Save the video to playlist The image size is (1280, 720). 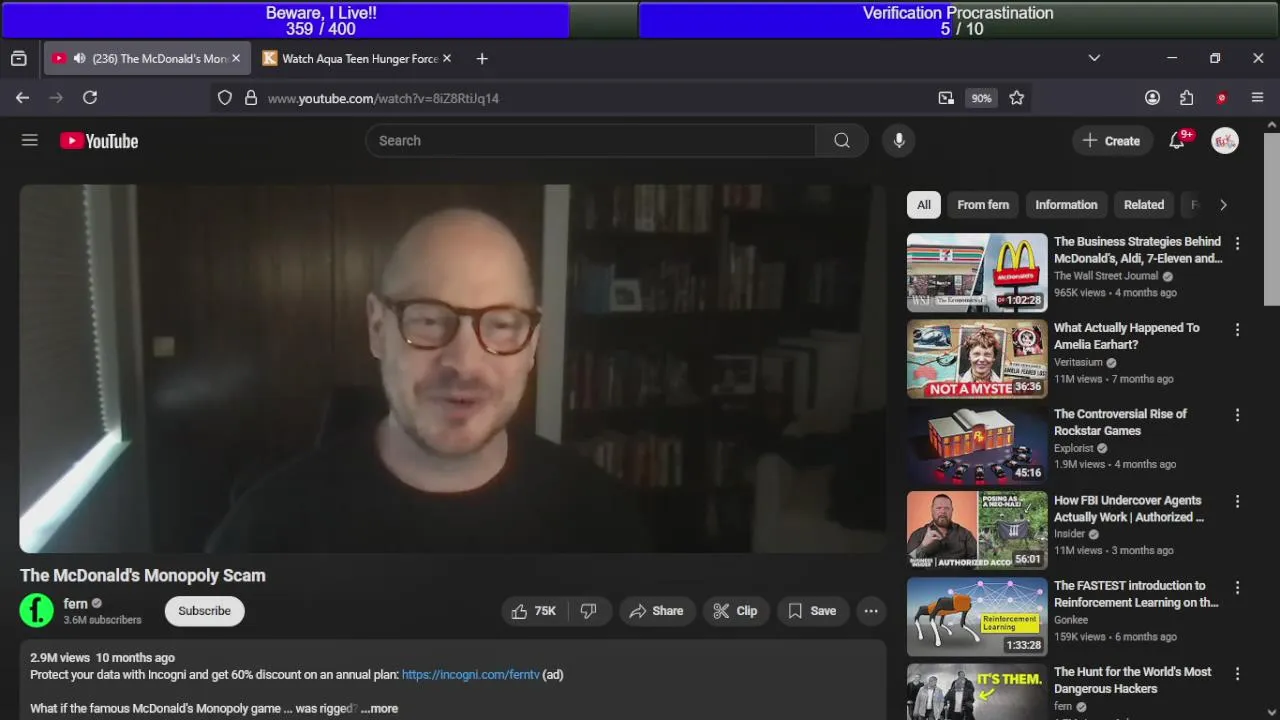(812, 611)
